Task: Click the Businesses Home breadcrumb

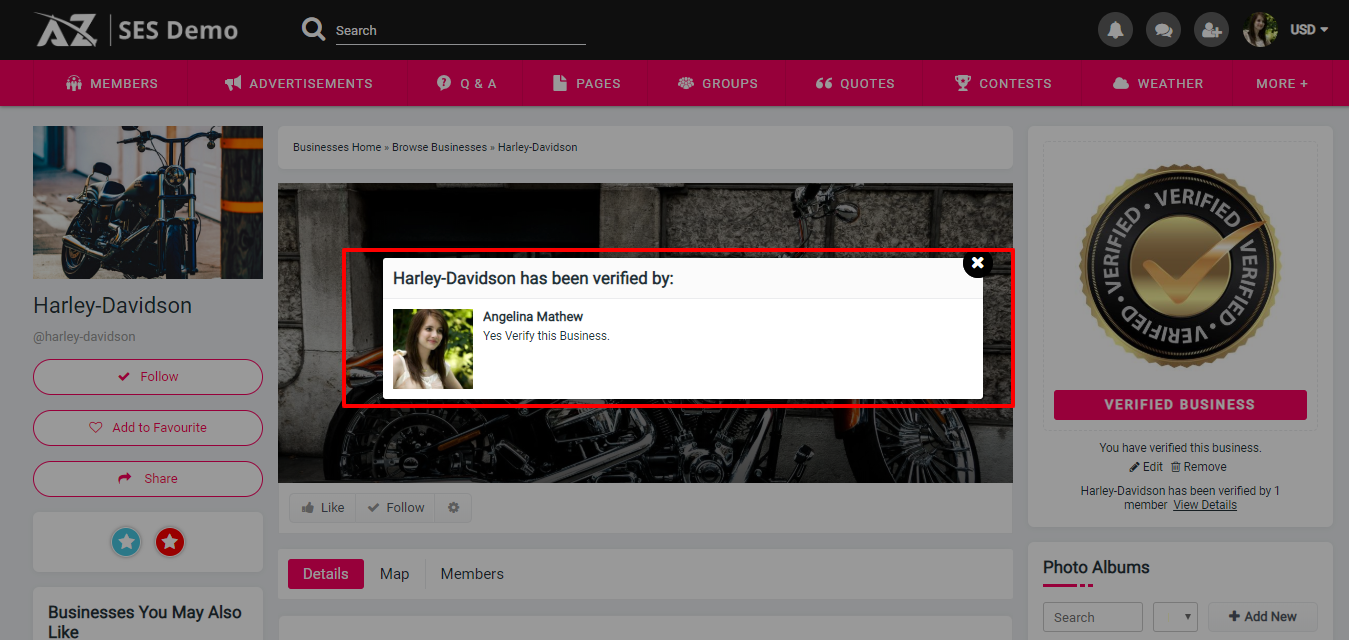Action: (x=337, y=147)
